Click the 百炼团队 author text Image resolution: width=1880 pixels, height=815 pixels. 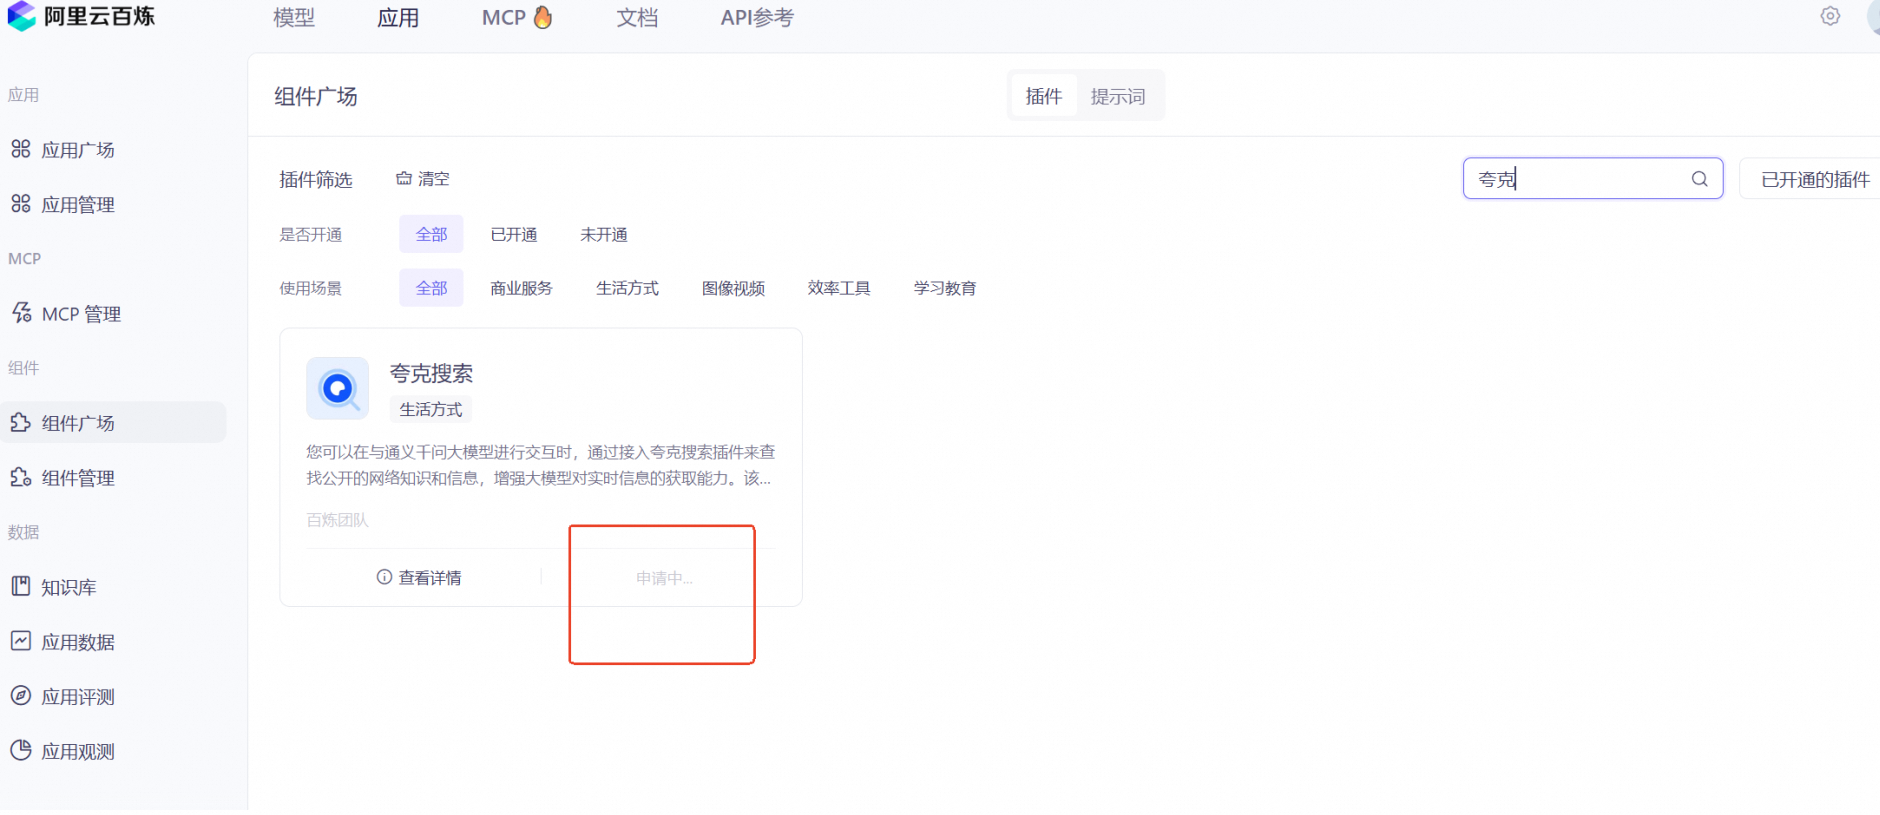point(337,520)
